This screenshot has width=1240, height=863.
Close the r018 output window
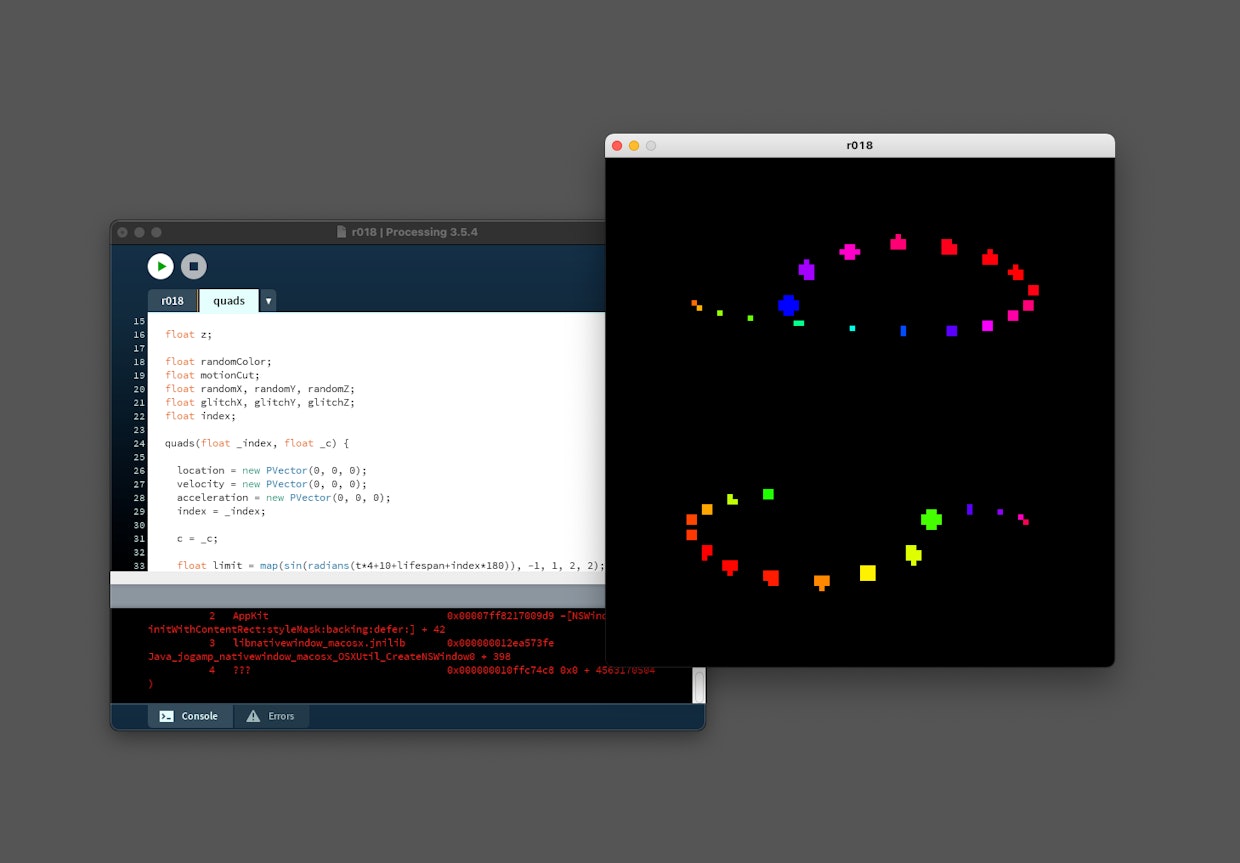click(617, 146)
